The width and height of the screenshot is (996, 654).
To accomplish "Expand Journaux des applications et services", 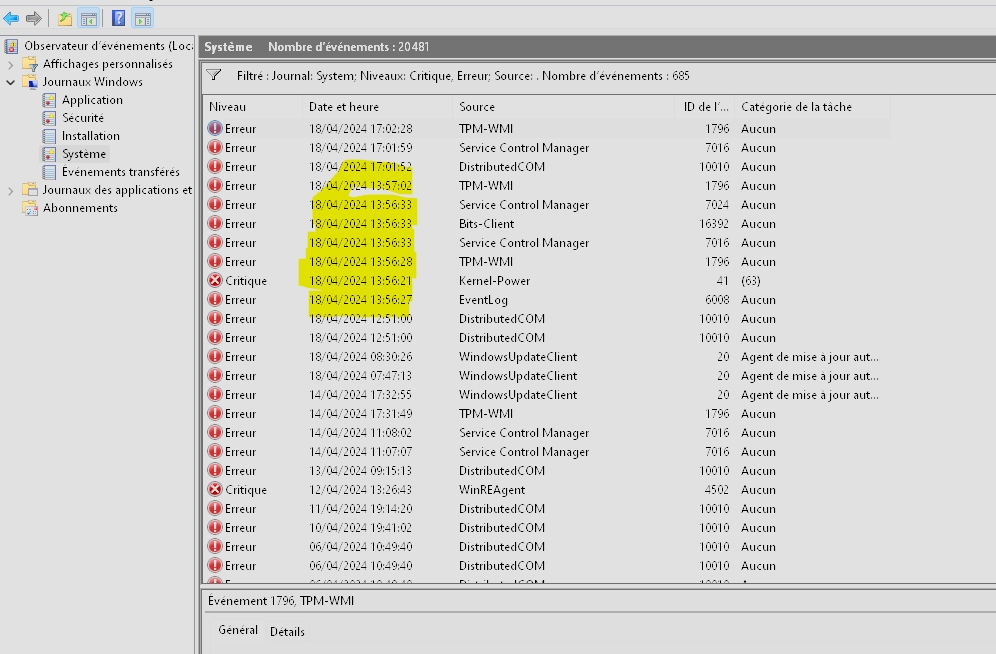I will pyautogui.click(x=11, y=190).
